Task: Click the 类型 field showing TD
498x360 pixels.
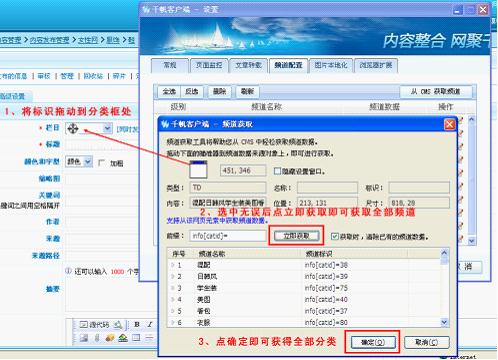Action: [228, 187]
